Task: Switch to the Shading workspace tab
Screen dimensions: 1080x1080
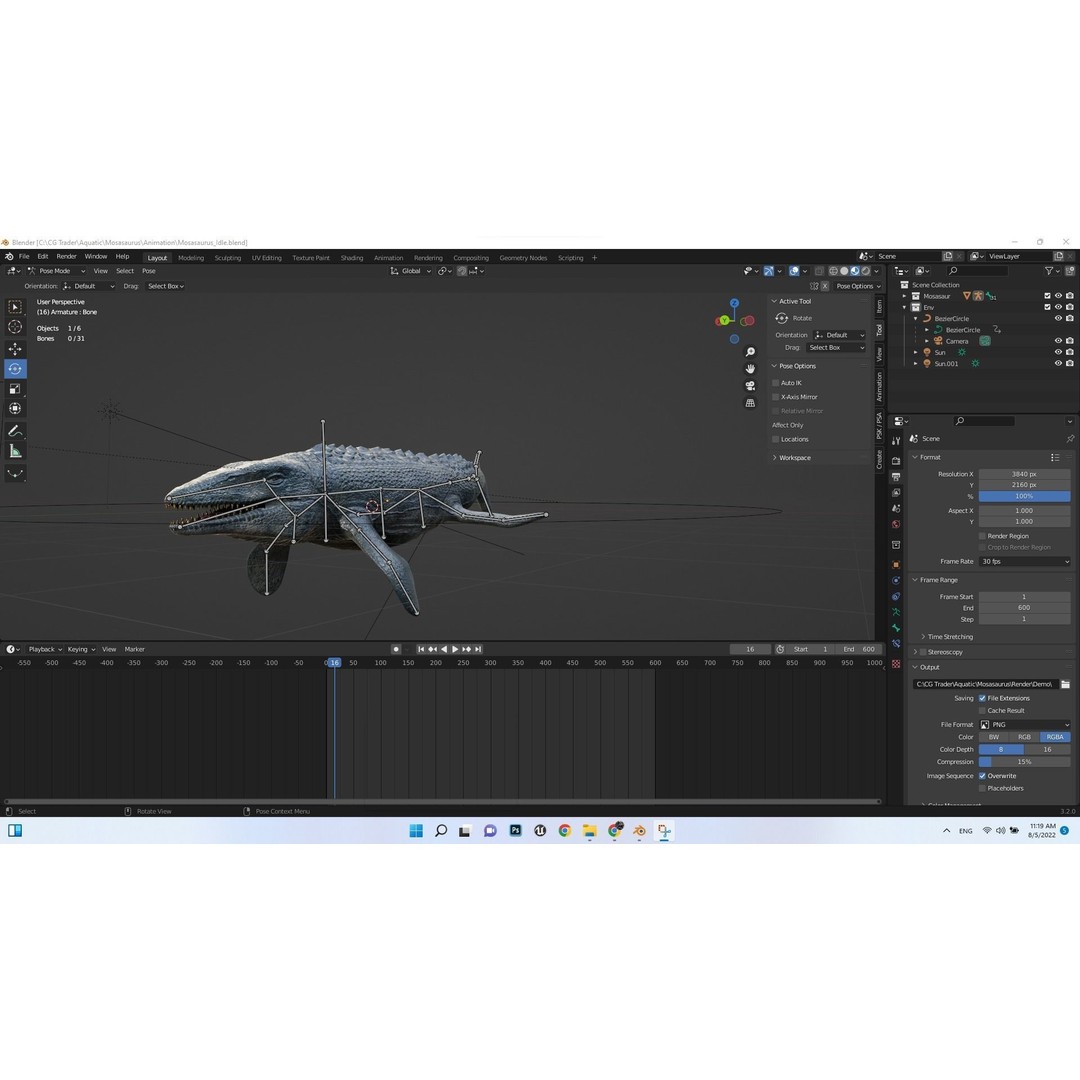Action: point(351,258)
